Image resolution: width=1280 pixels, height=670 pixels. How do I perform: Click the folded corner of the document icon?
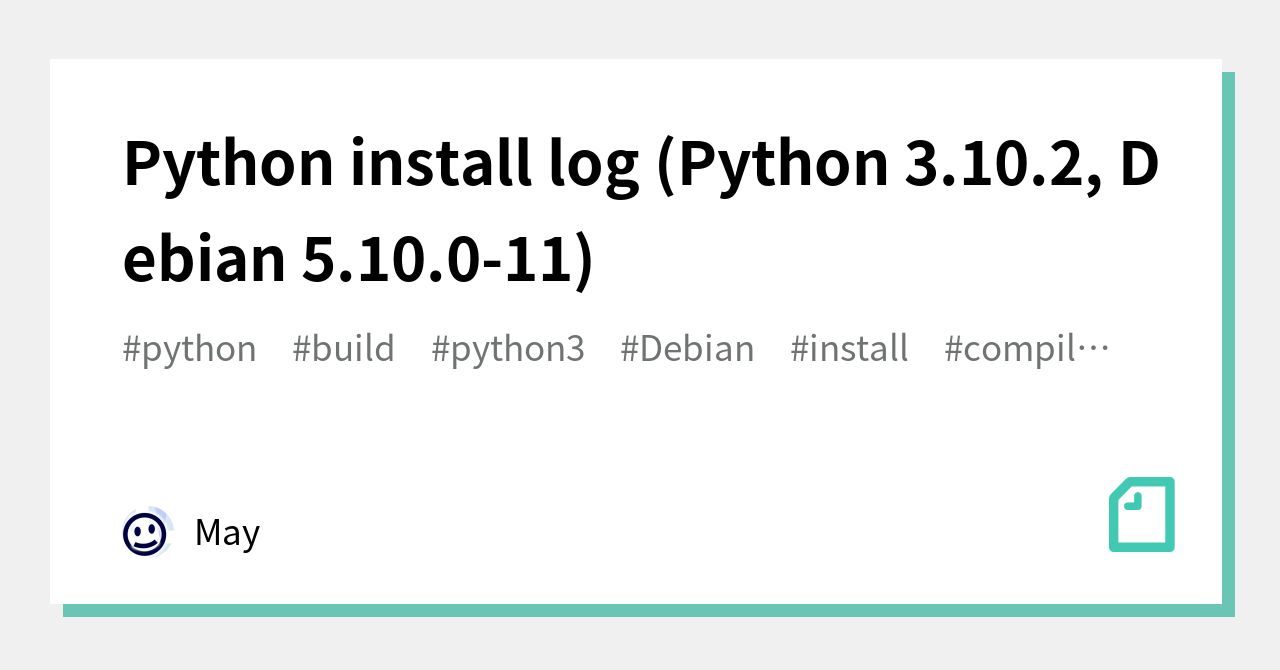coord(1130,498)
